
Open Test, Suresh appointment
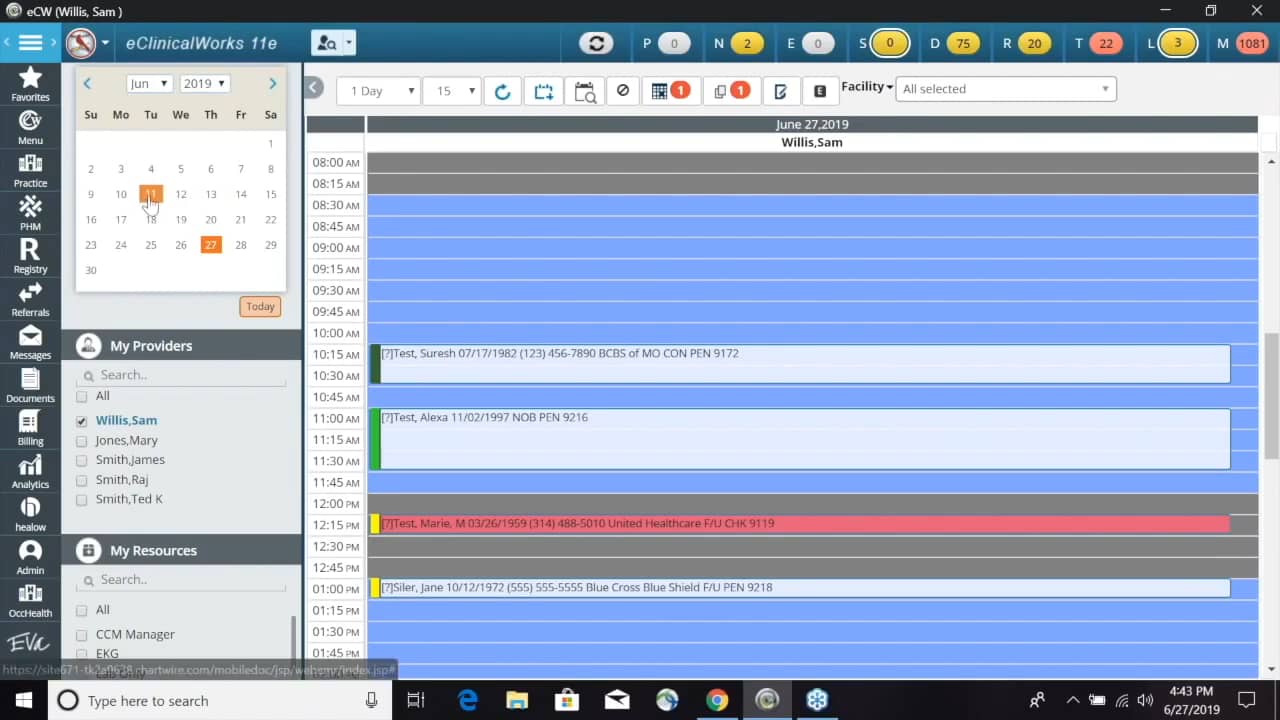[800, 364]
